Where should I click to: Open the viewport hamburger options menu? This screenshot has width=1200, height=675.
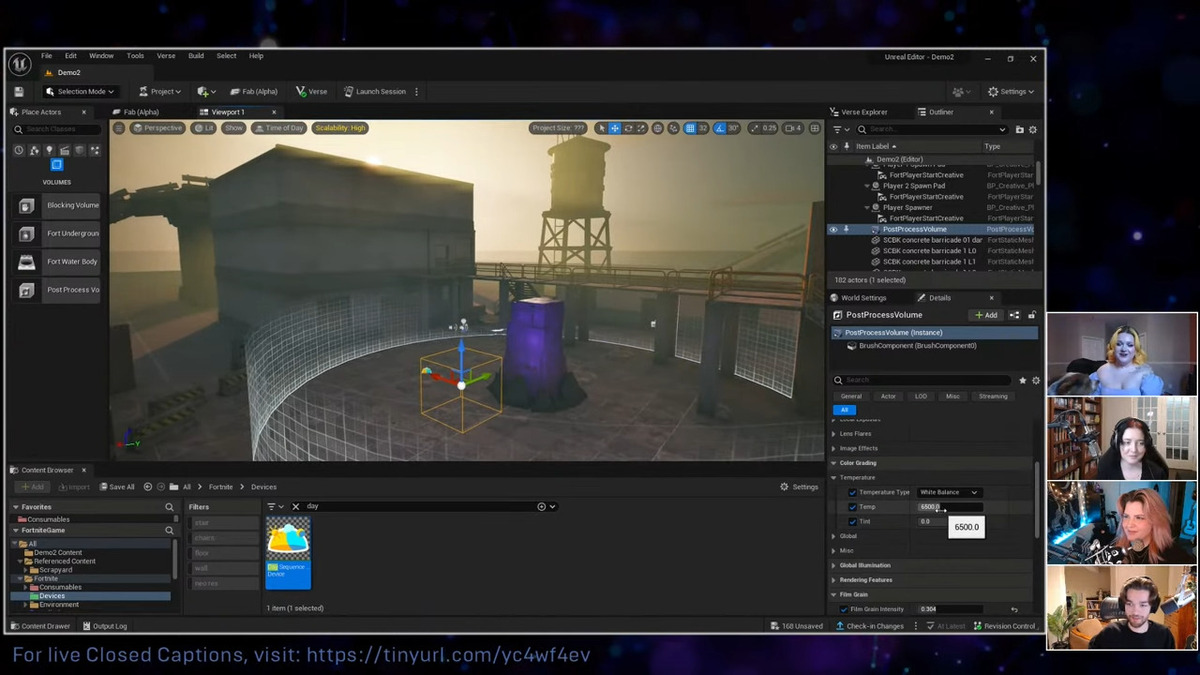pos(119,128)
